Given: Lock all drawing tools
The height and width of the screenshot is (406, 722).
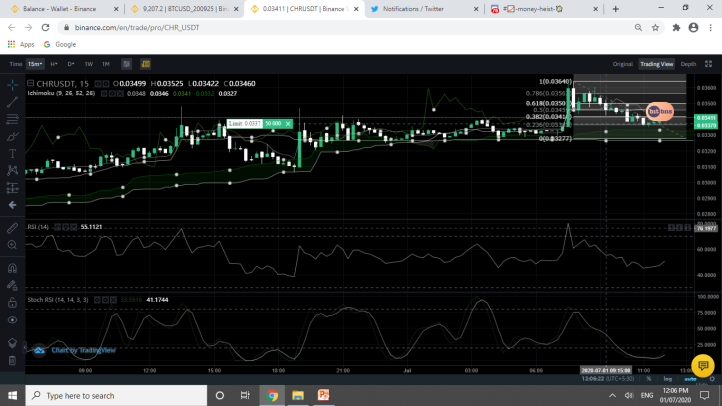Looking at the screenshot, I should pyautogui.click(x=12, y=302).
